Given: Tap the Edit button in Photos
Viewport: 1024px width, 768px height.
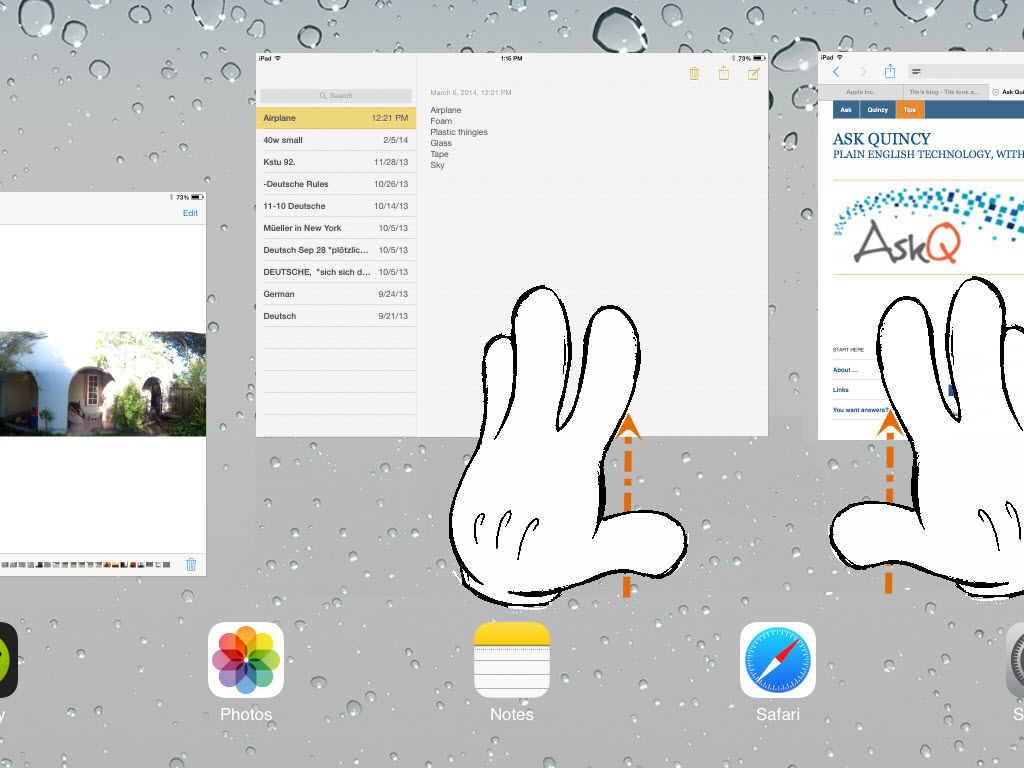Looking at the screenshot, I should click(x=190, y=213).
